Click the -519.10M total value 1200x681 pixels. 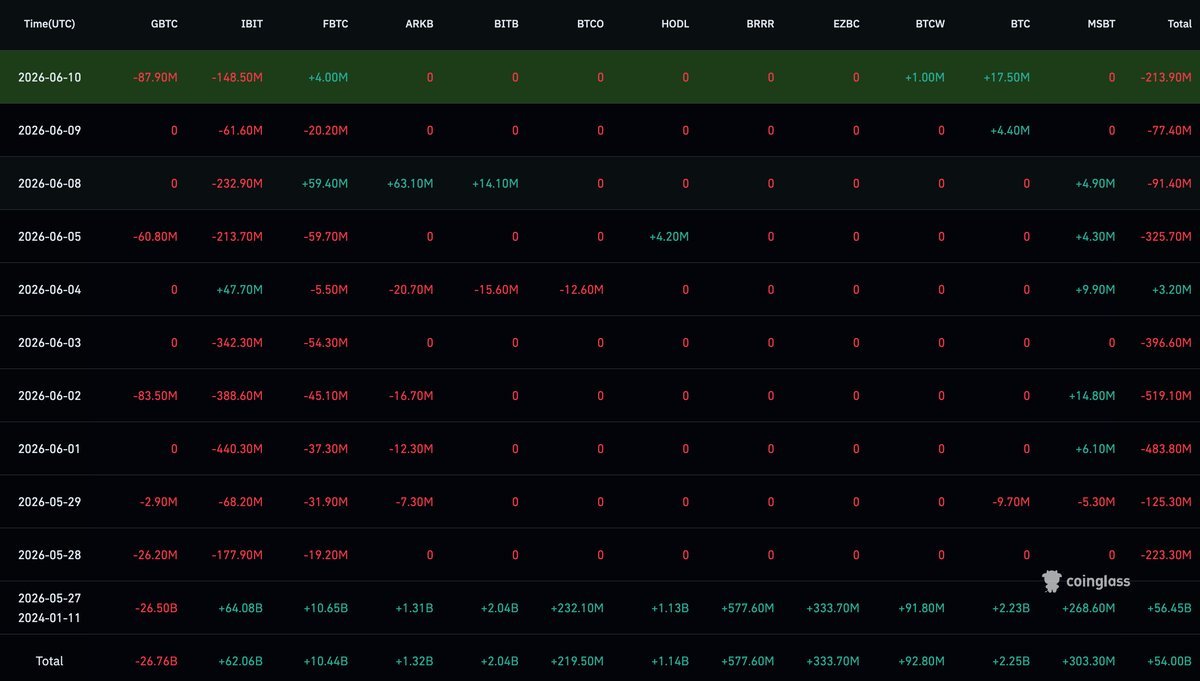[x=1166, y=396]
